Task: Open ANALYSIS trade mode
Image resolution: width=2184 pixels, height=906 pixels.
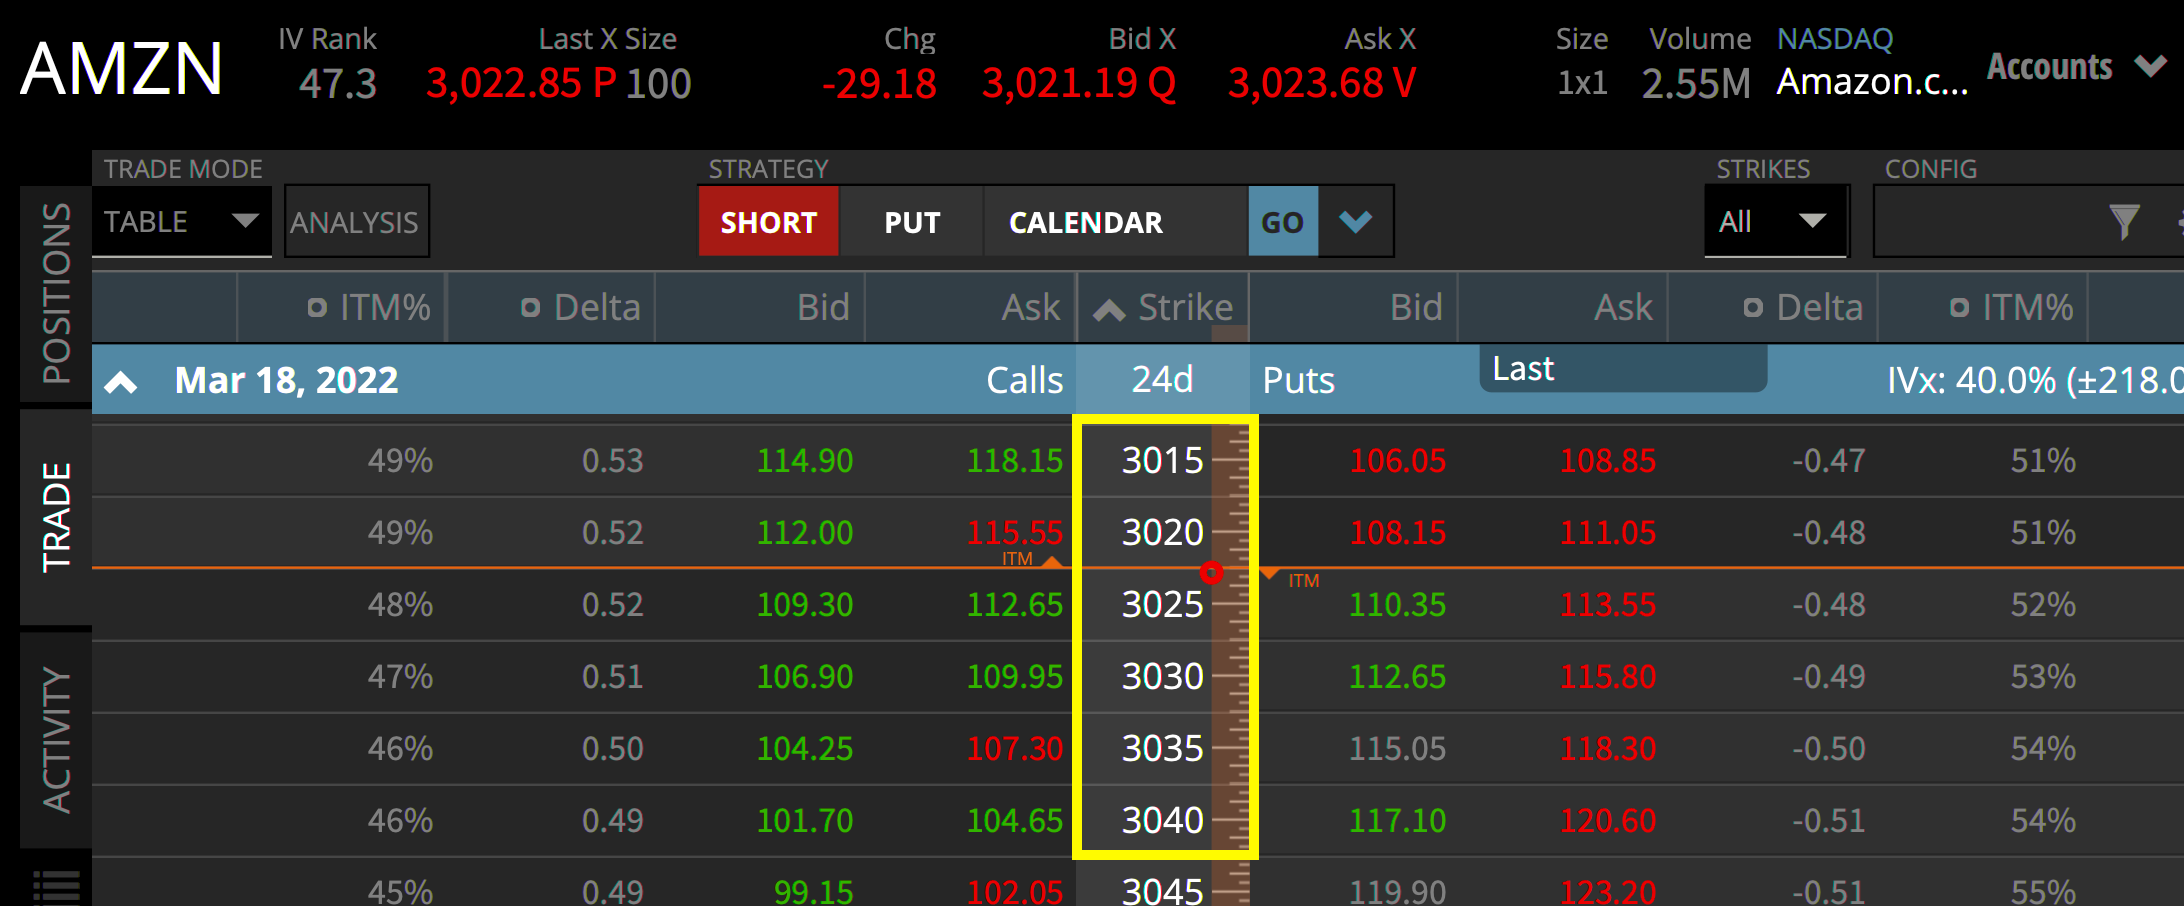Action: click(x=356, y=221)
